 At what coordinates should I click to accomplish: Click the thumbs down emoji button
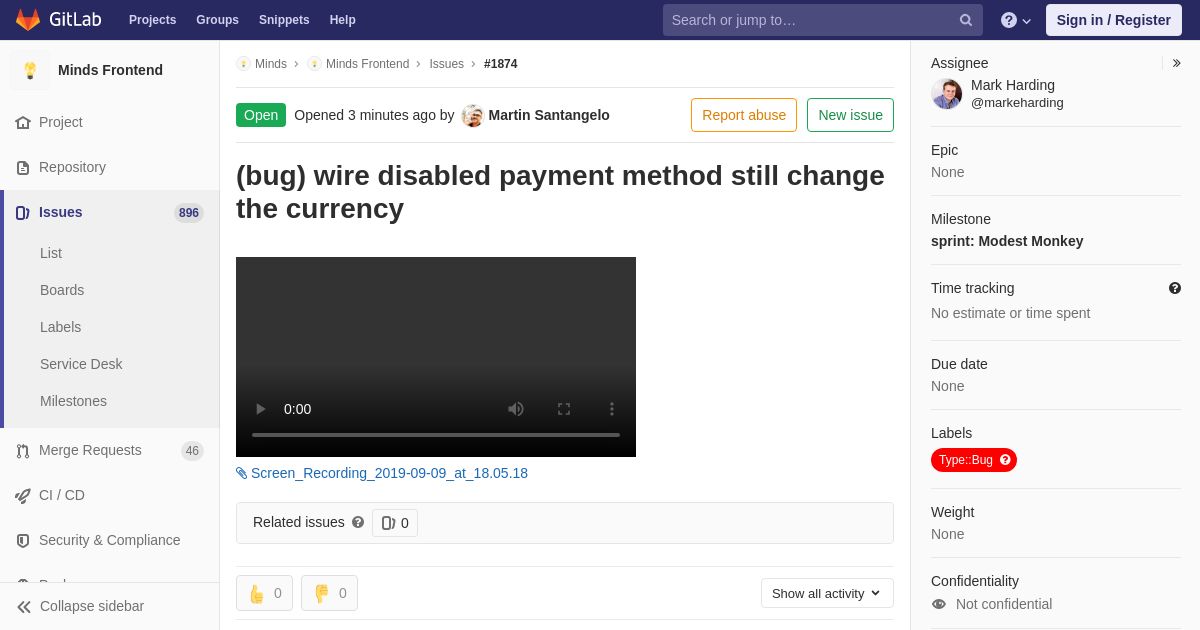pyautogui.click(x=329, y=593)
